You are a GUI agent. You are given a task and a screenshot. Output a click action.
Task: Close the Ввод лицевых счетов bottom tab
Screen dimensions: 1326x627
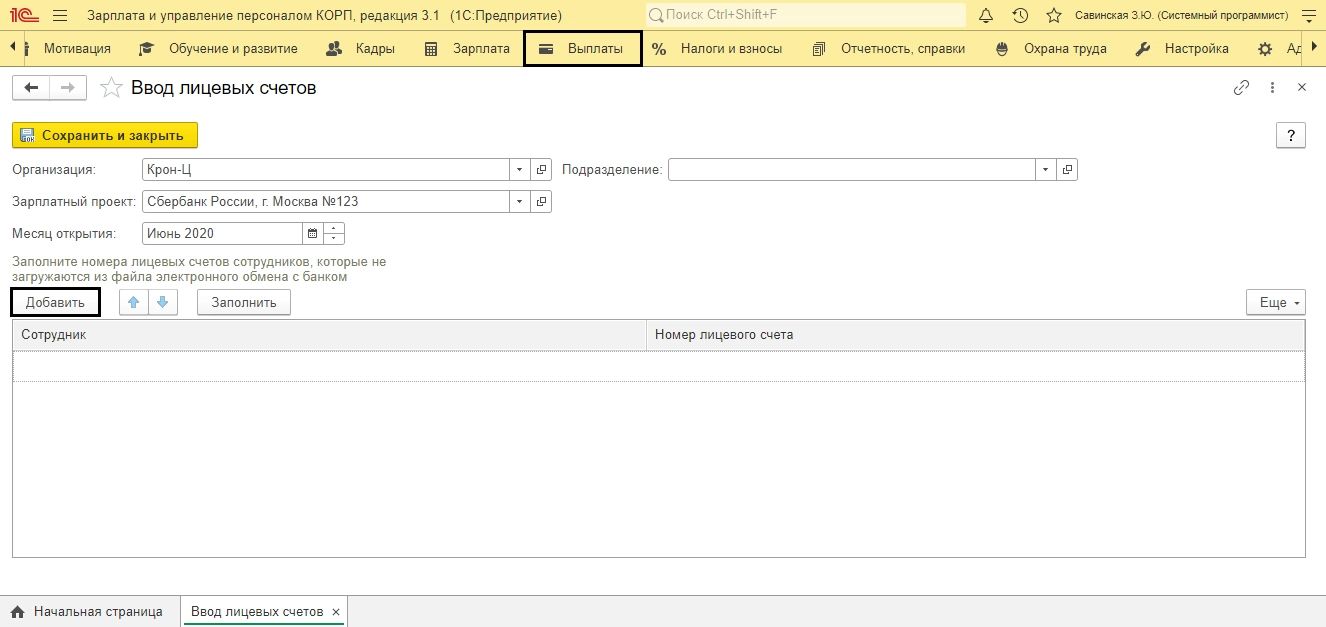[336, 612]
